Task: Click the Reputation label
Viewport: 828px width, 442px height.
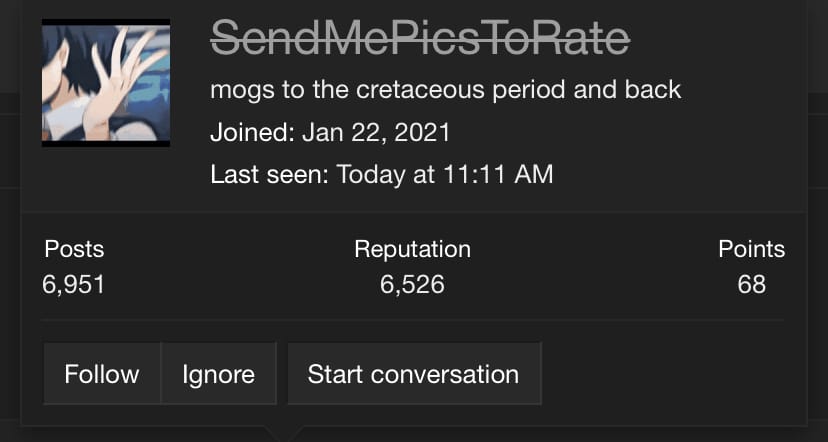Action: click(412, 249)
